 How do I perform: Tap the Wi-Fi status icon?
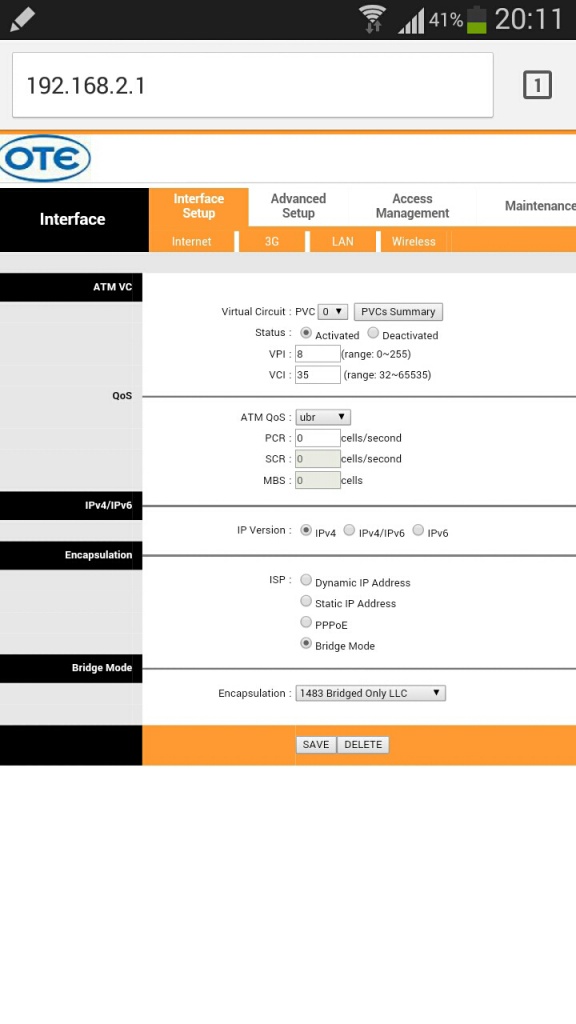pos(373,19)
